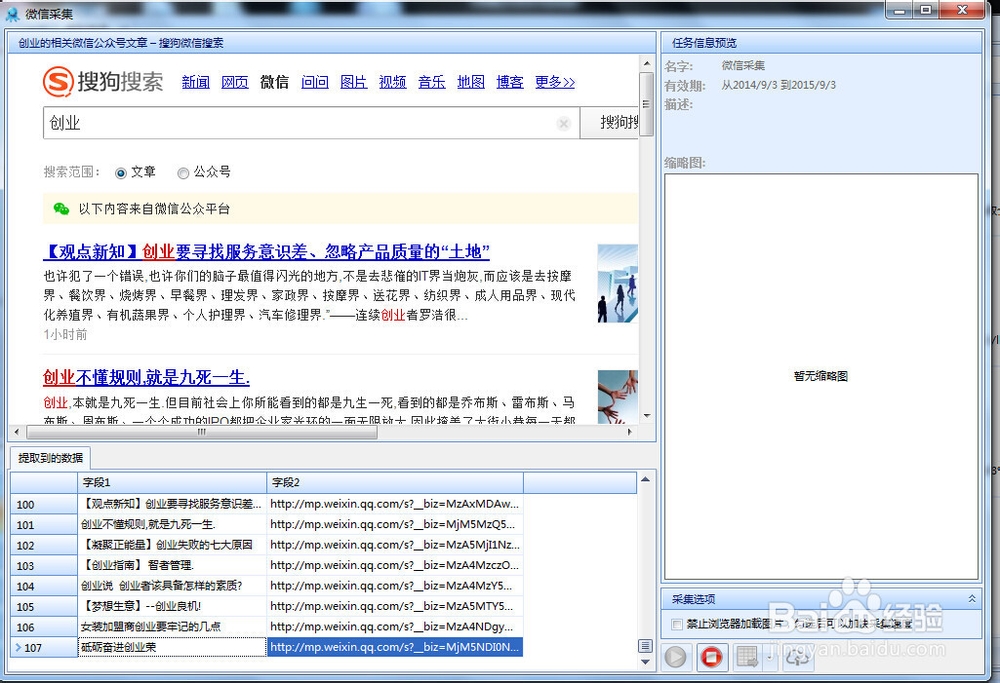The image size is (1000, 683).
Task: Click the highlighted URL cell in row 107
Action: click(x=395, y=647)
